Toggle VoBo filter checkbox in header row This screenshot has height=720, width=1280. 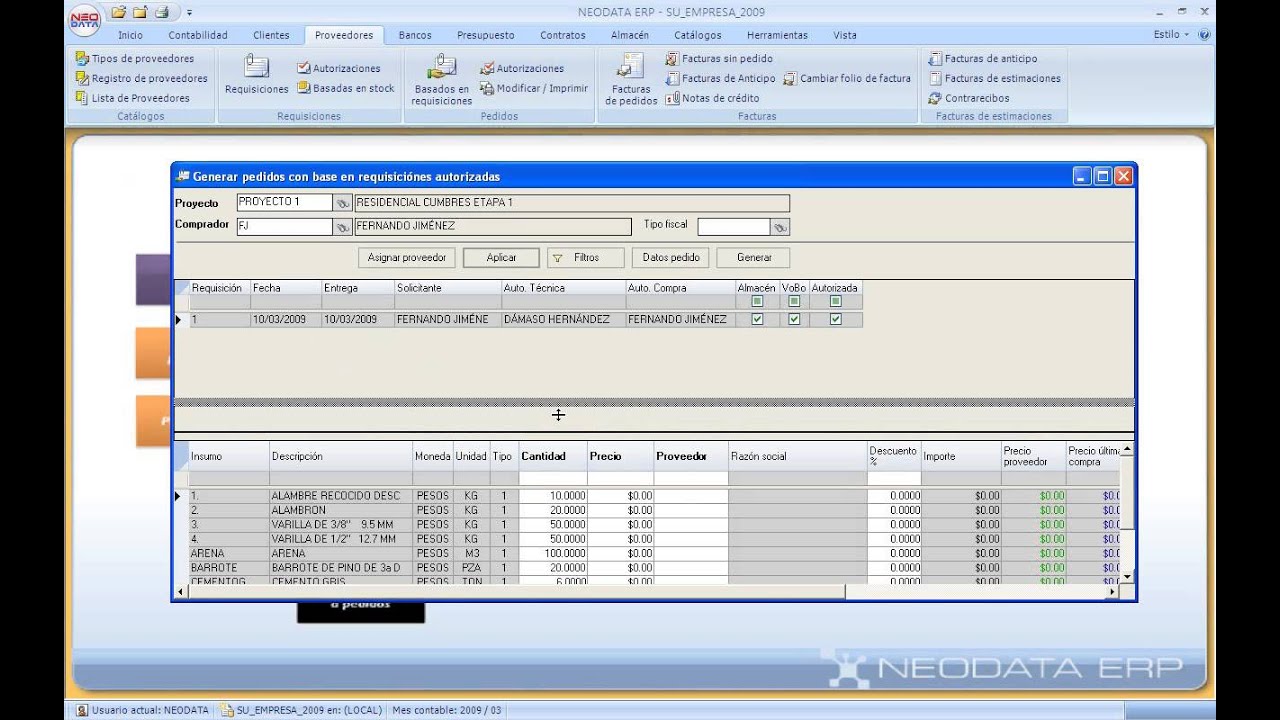(x=794, y=301)
